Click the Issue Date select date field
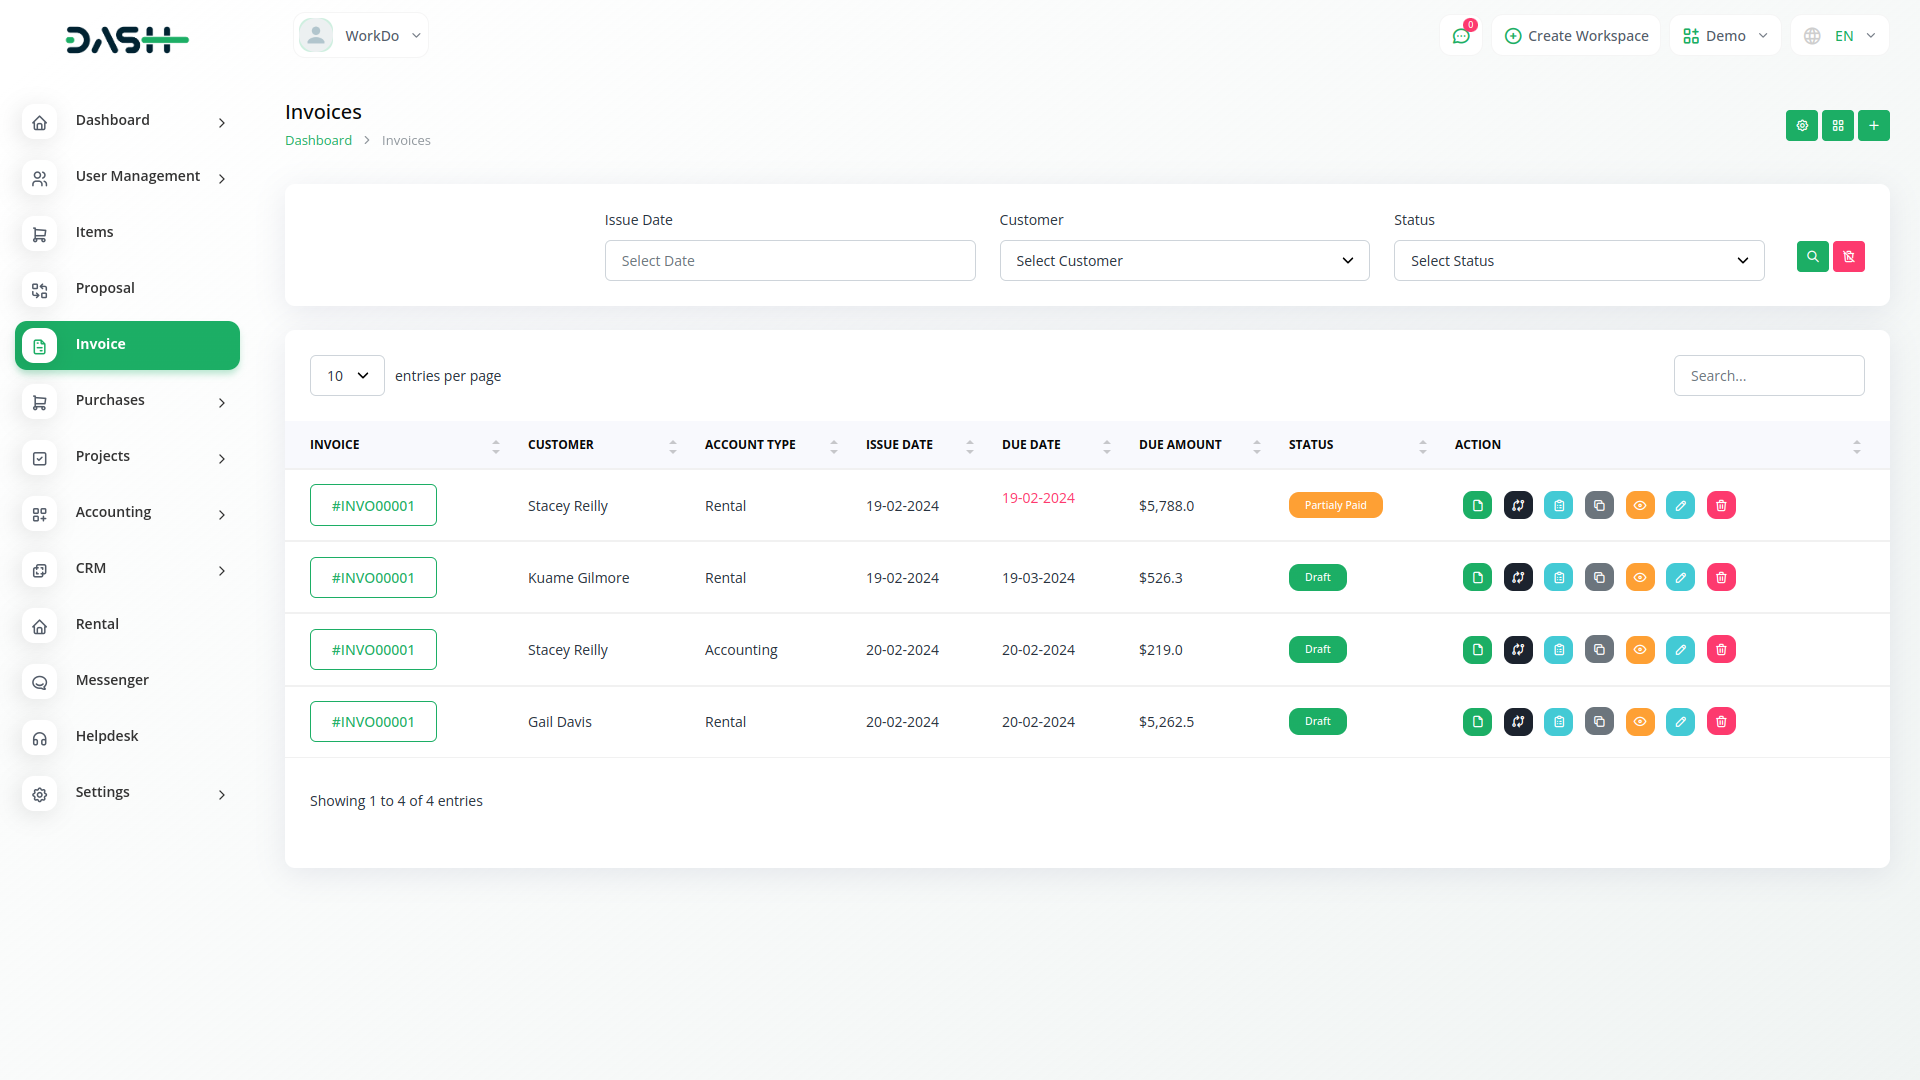Screen dimensions: 1920x1080 (789, 261)
